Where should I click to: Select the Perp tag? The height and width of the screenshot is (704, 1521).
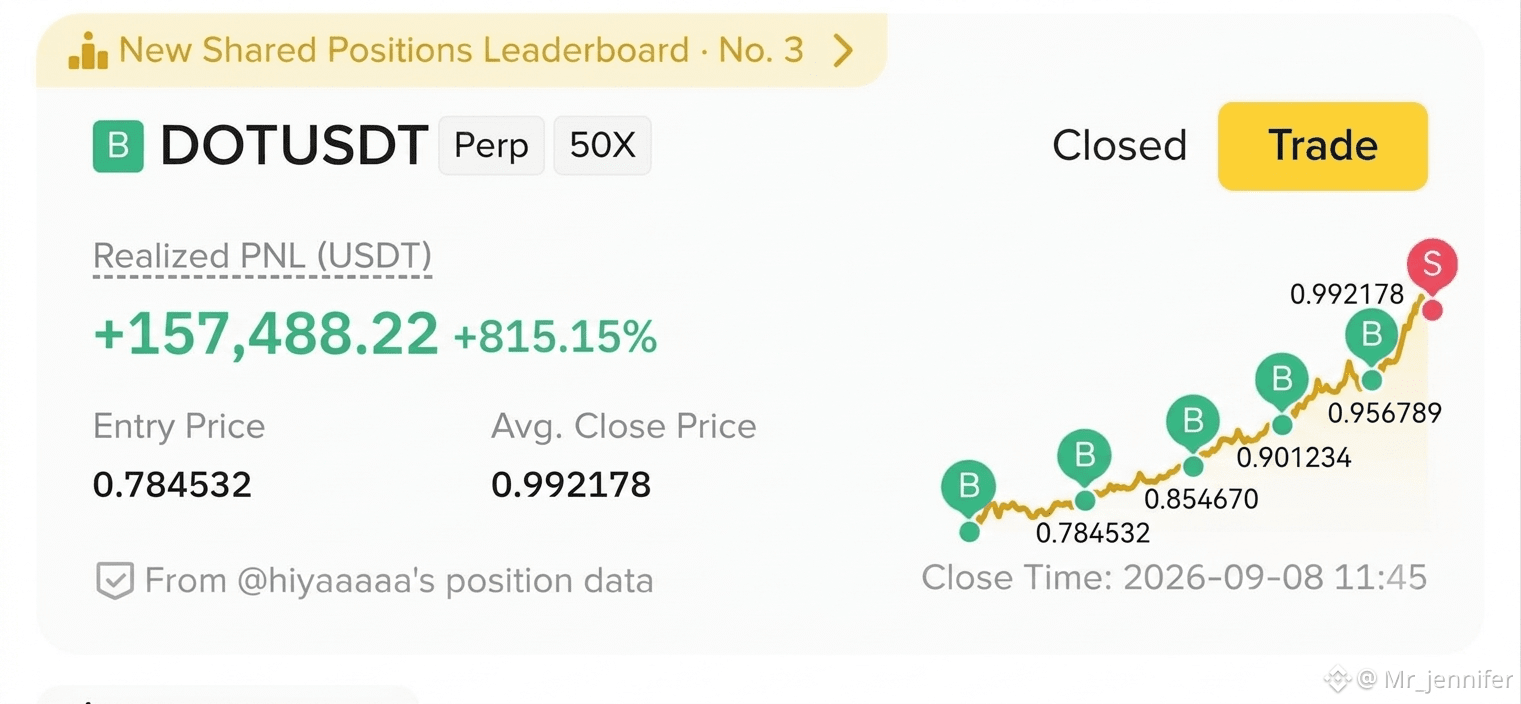click(x=491, y=146)
